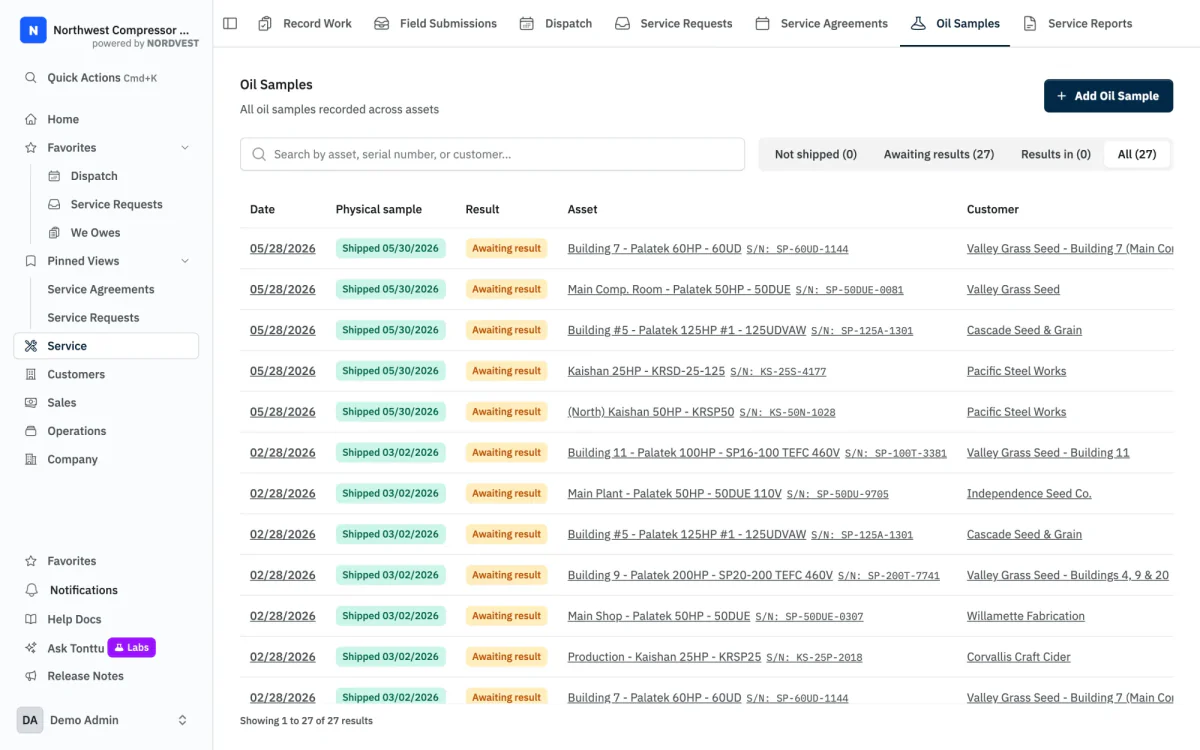Click the search magnifier icon in search field
1200x750 pixels.
click(259, 154)
